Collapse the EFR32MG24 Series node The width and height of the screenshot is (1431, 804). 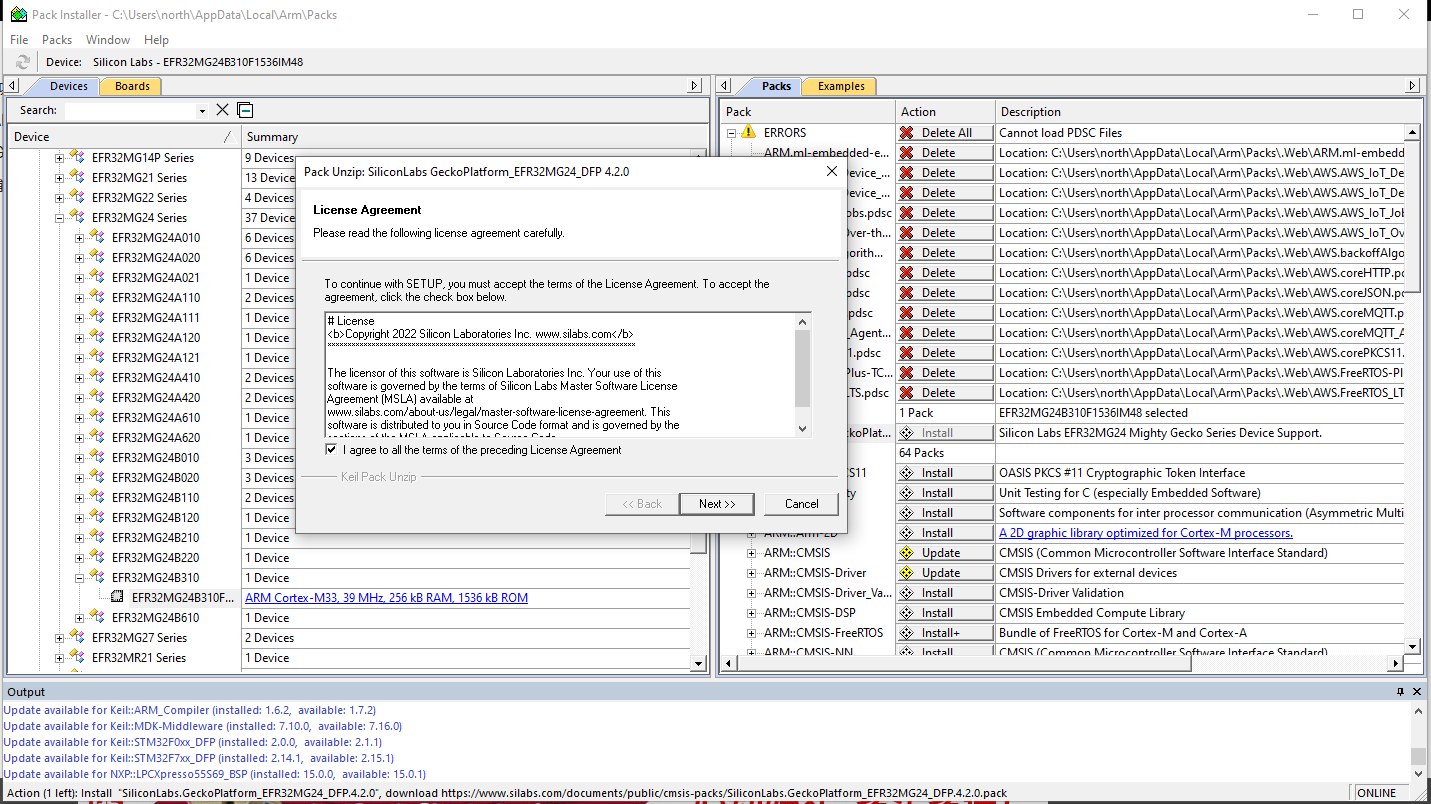60,218
